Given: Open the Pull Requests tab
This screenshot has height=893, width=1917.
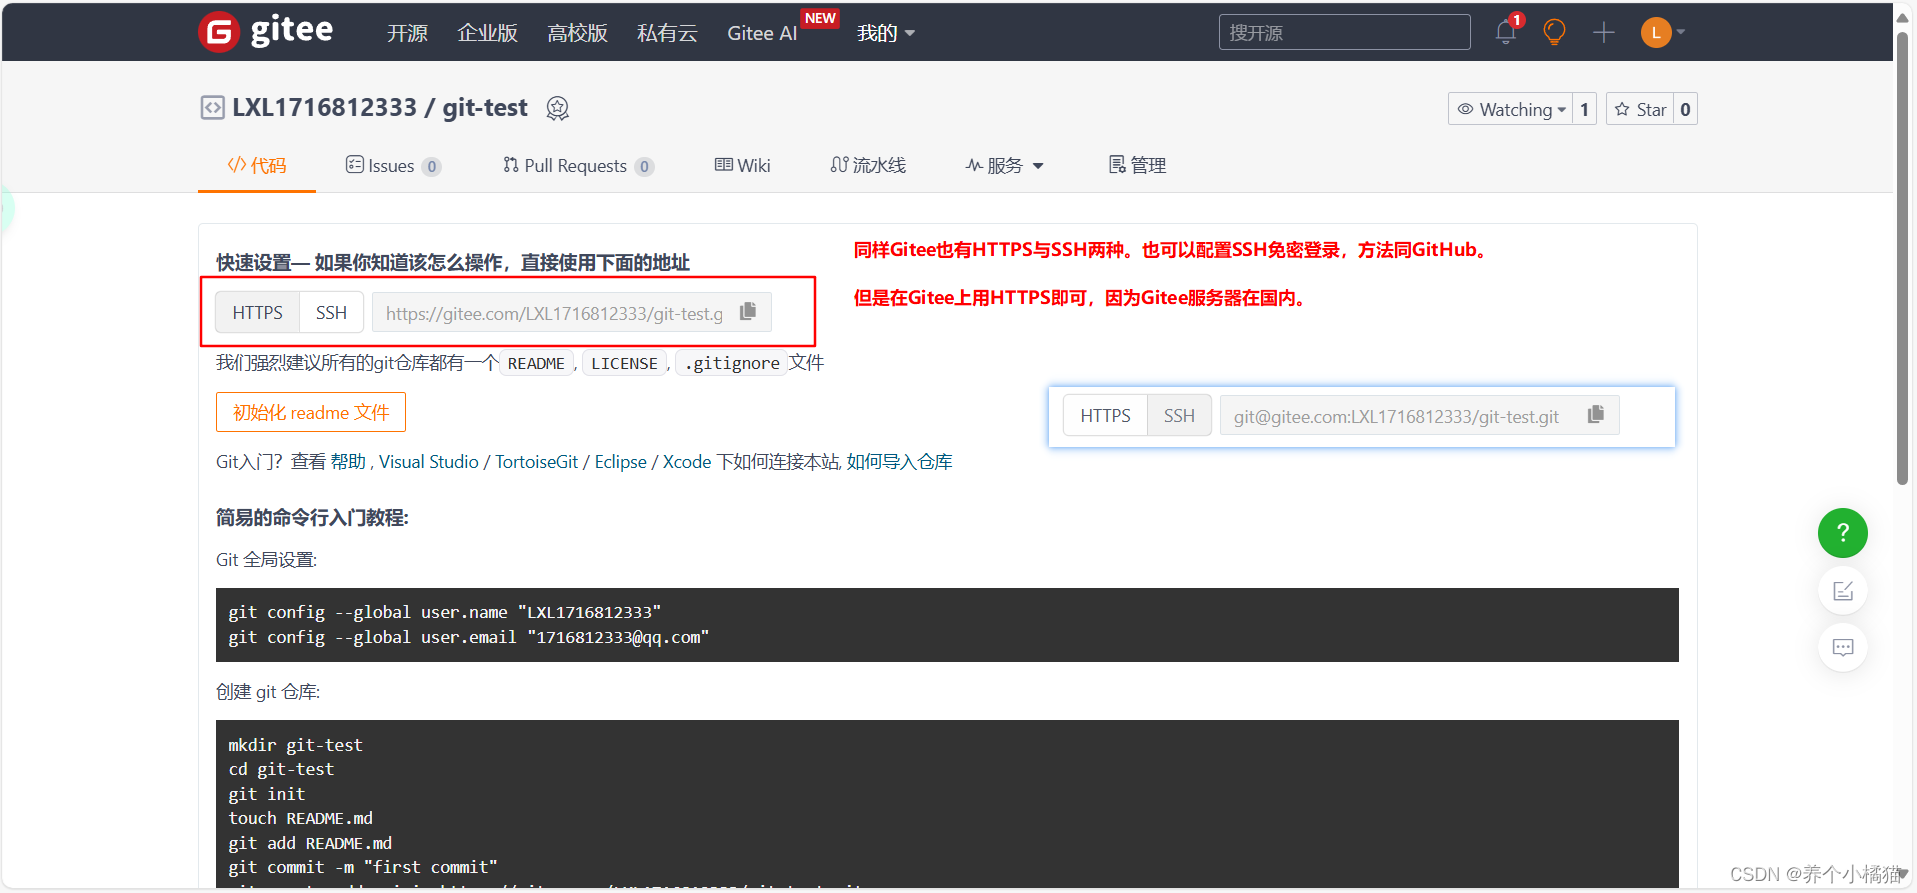Looking at the screenshot, I should coord(578,165).
